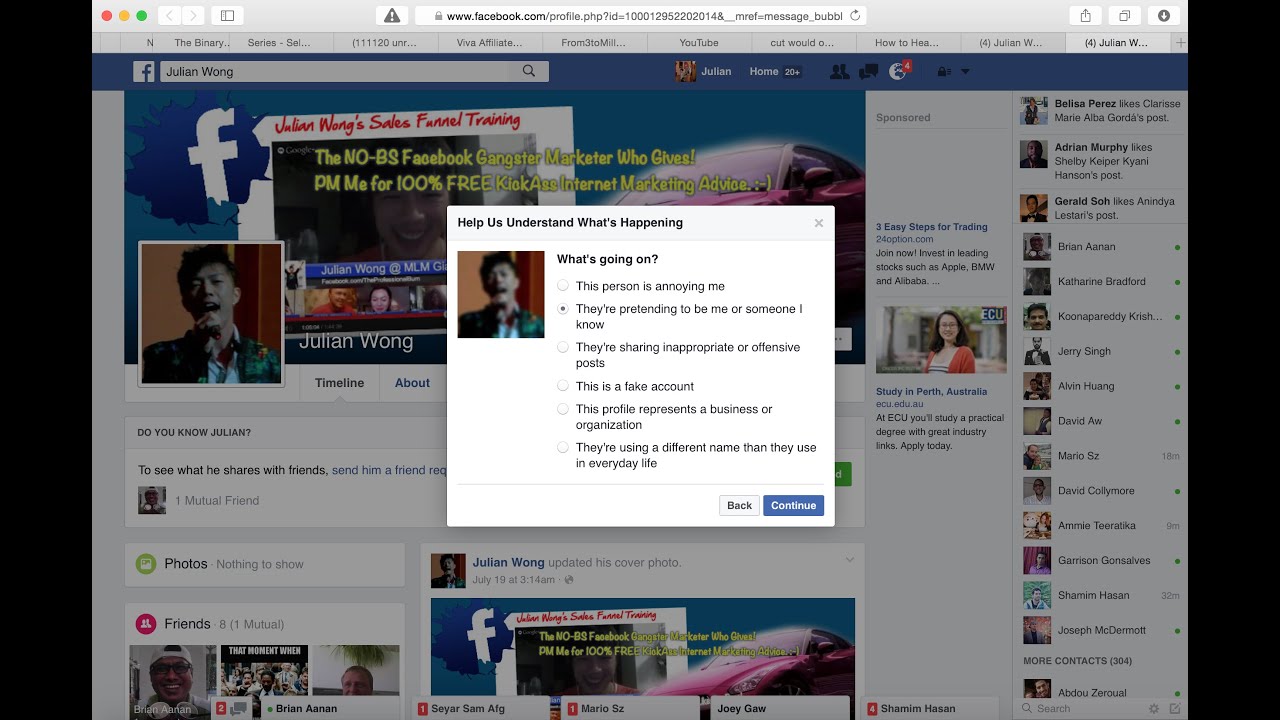Screen dimensions: 1280x720
Task: Open the Shamim Hasan chat tab at bottom
Action: click(x=930, y=708)
